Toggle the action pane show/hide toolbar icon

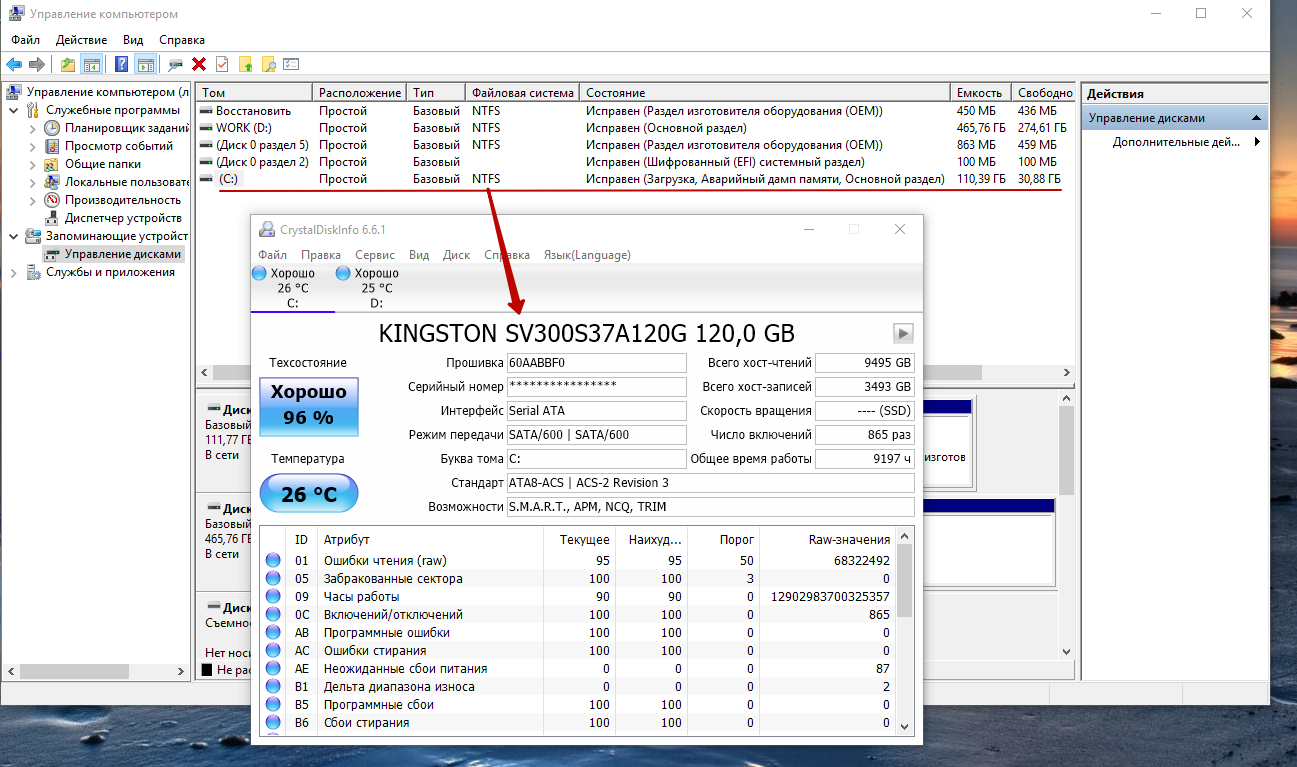tap(145, 64)
